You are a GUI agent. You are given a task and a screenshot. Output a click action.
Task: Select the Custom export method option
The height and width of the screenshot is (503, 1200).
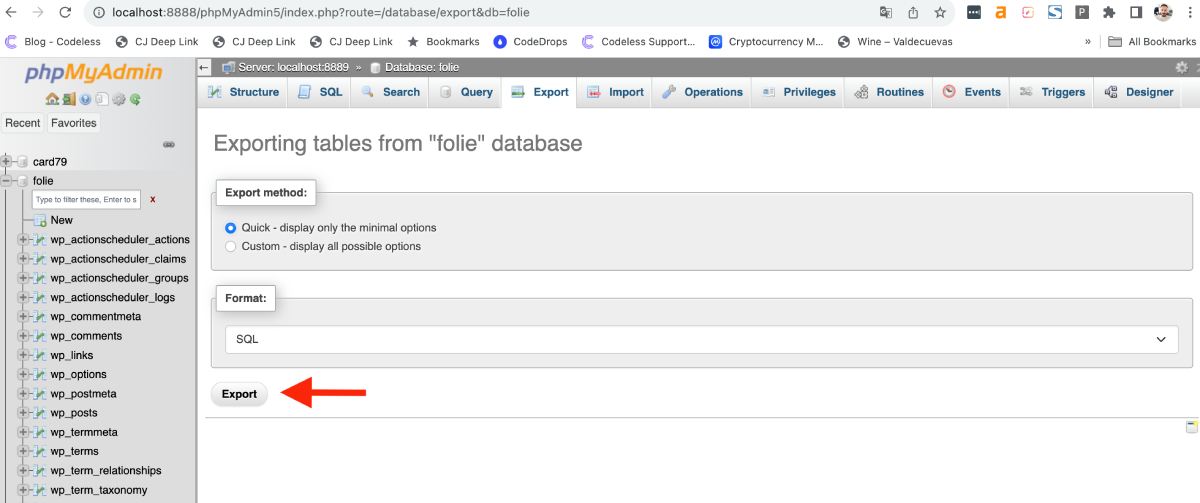coord(231,246)
